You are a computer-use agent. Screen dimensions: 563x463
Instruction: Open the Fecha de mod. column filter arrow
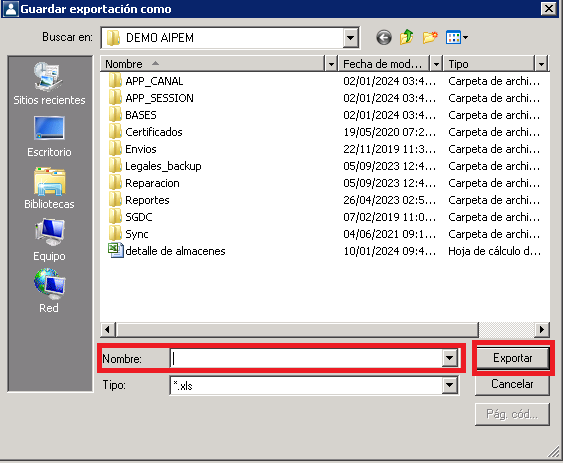[436, 64]
